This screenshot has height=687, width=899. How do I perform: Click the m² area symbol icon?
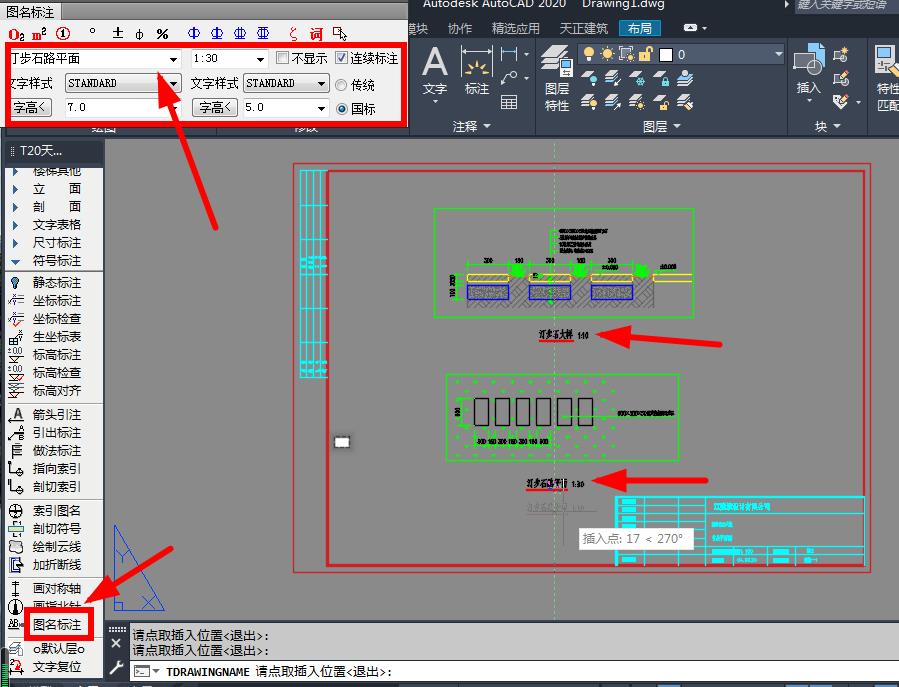pyautogui.click(x=43, y=33)
